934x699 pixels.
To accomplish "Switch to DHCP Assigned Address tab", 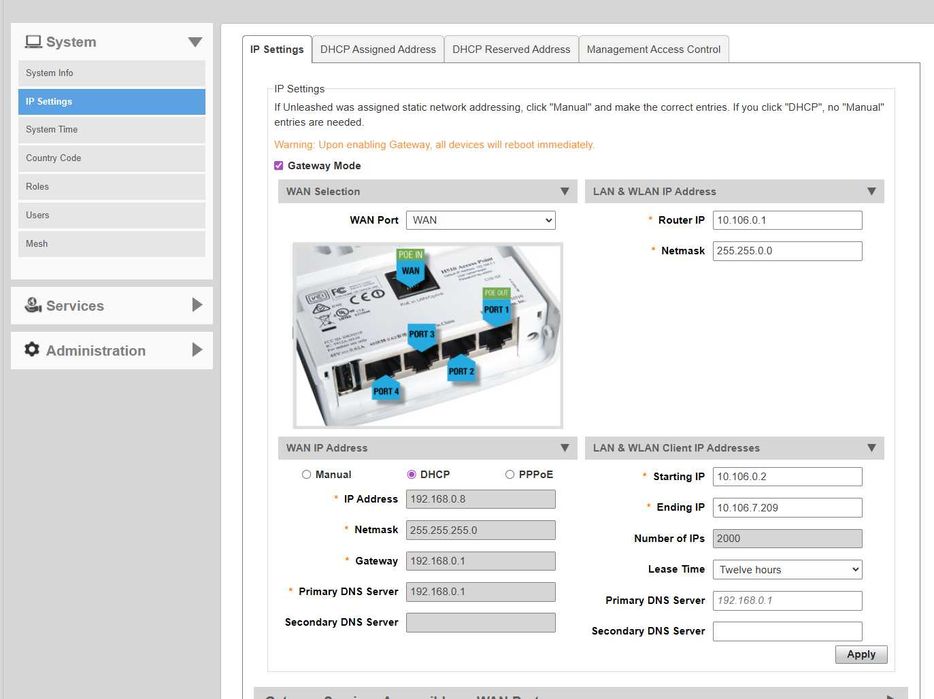I will tap(378, 49).
